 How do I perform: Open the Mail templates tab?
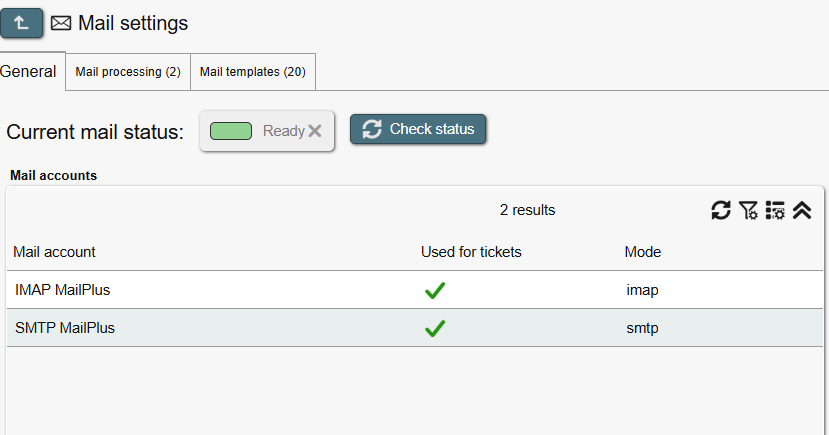click(x=253, y=72)
